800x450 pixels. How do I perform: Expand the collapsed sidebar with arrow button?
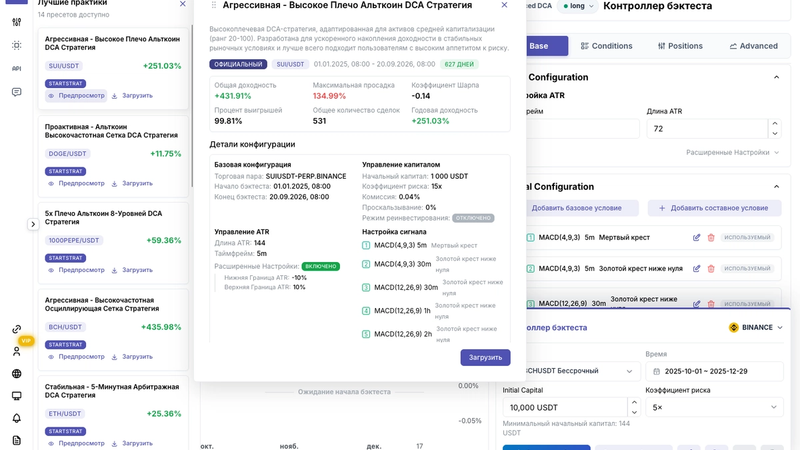point(33,224)
